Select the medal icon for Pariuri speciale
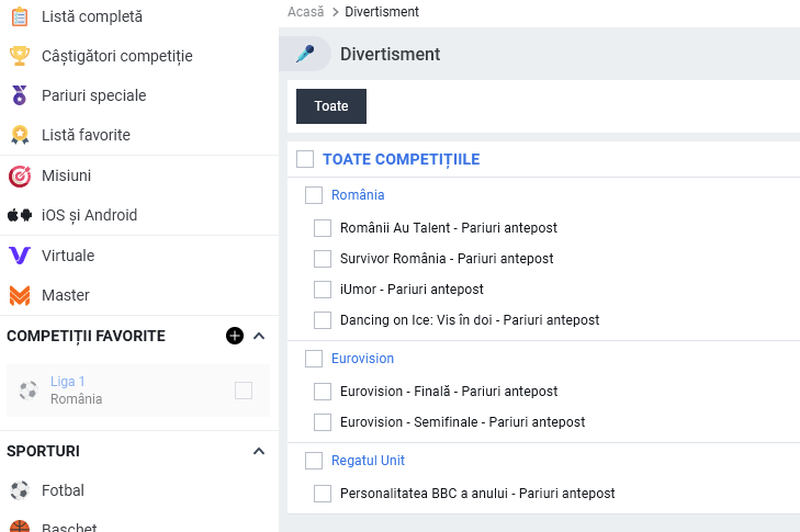Screen dimensions: 800x532 tap(19, 95)
